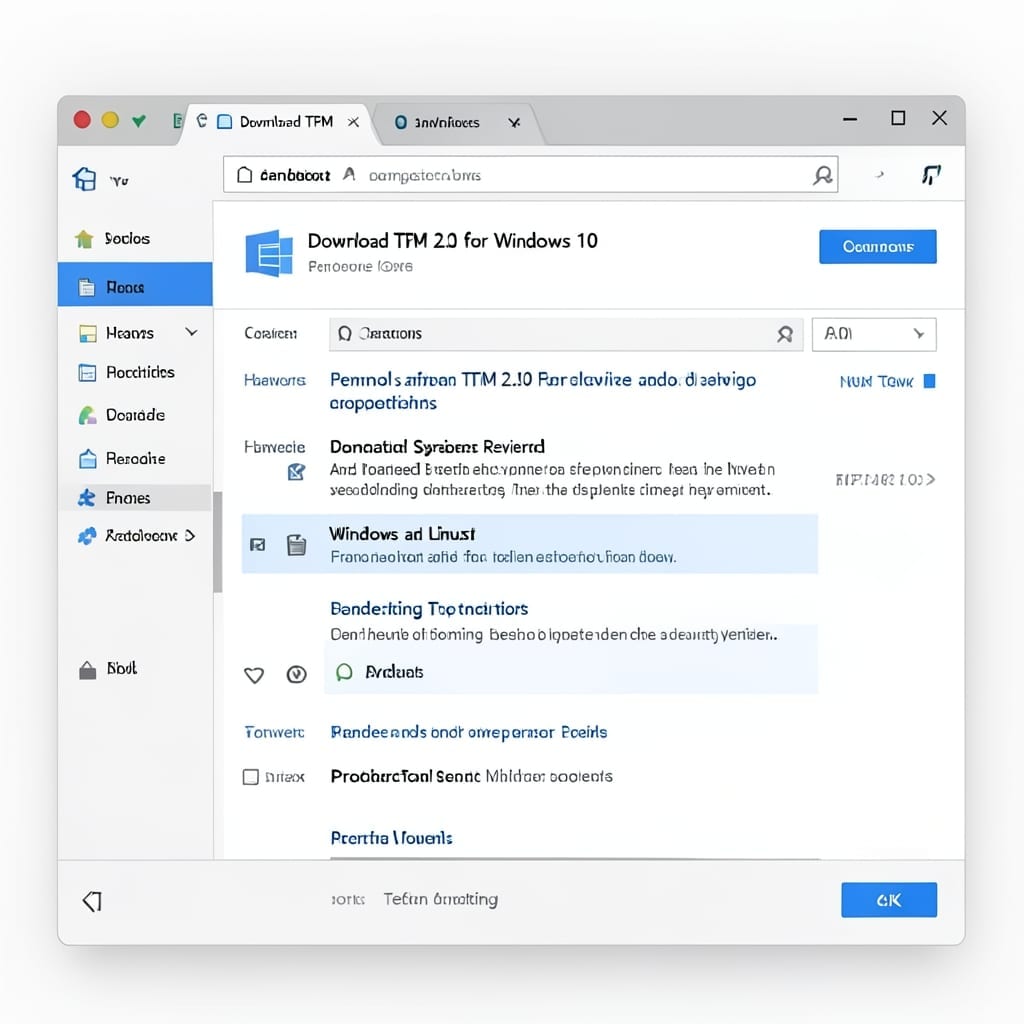1024x1024 pixels.
Task: Select the Windows ad Linust row
Action: pos(530,544)
